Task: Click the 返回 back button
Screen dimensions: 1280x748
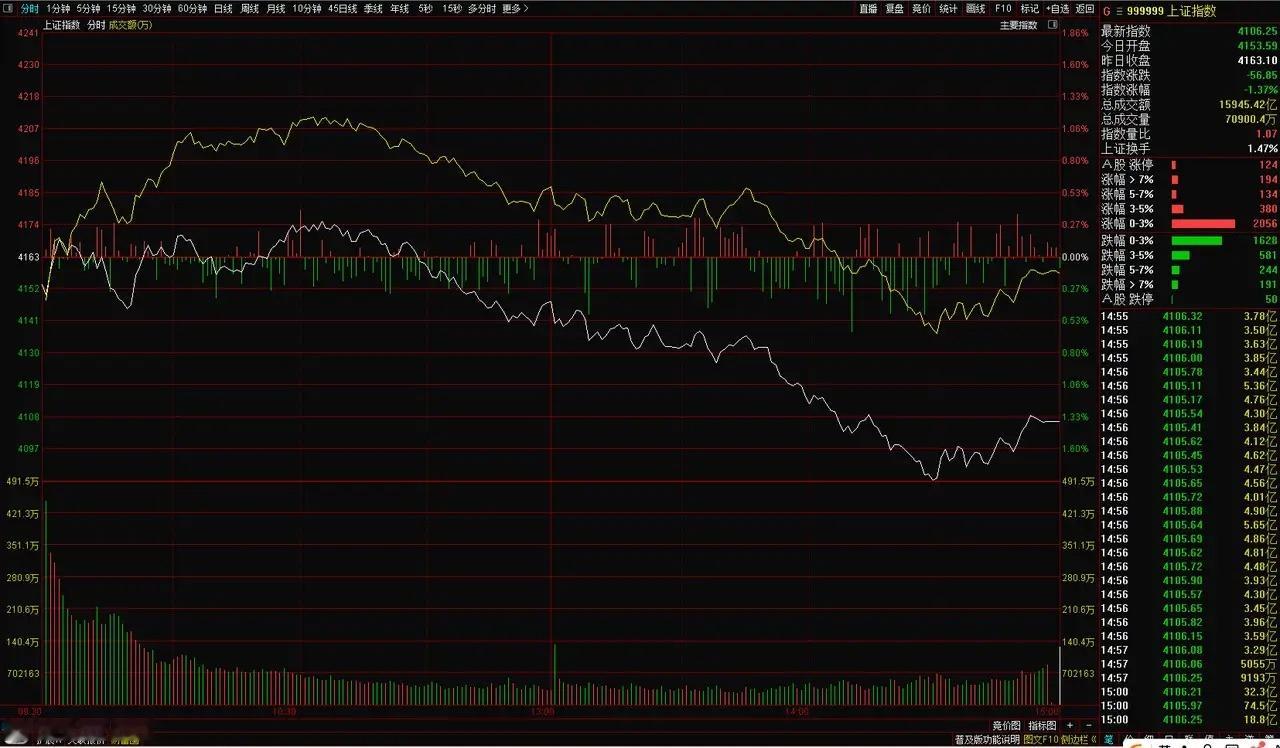Action: coord(1084,8)
